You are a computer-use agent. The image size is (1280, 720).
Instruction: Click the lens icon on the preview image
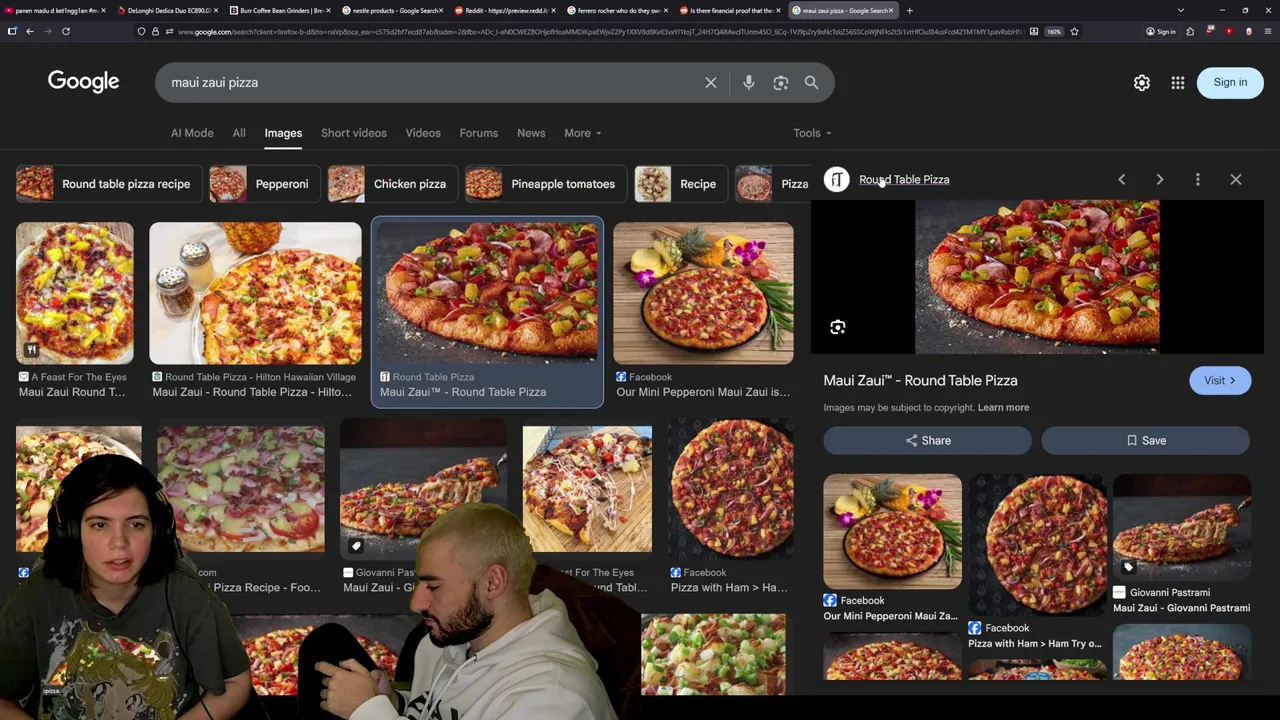pyautogui.click(x=838, y=327)
